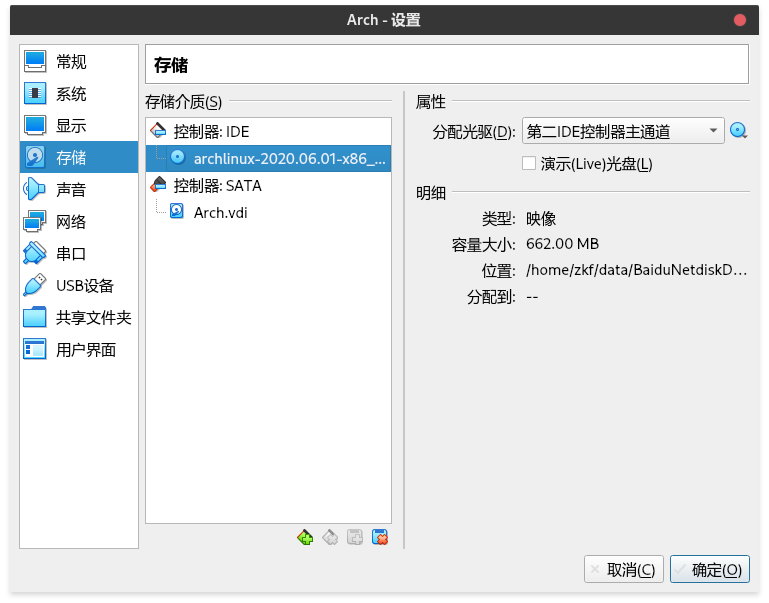
Task: Click the add storage controller icon
Action: click(305, 538)
